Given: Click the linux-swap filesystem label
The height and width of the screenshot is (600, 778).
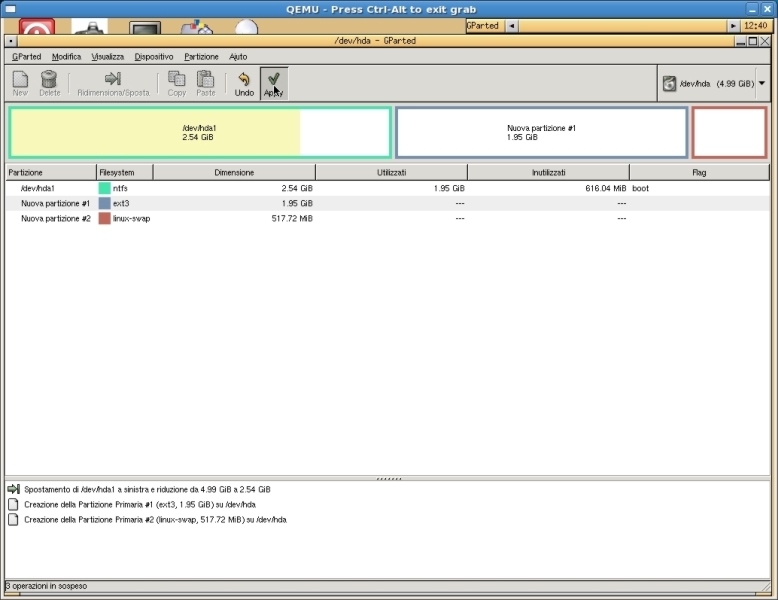Looking at the screenshot, I should coord(131,218).
